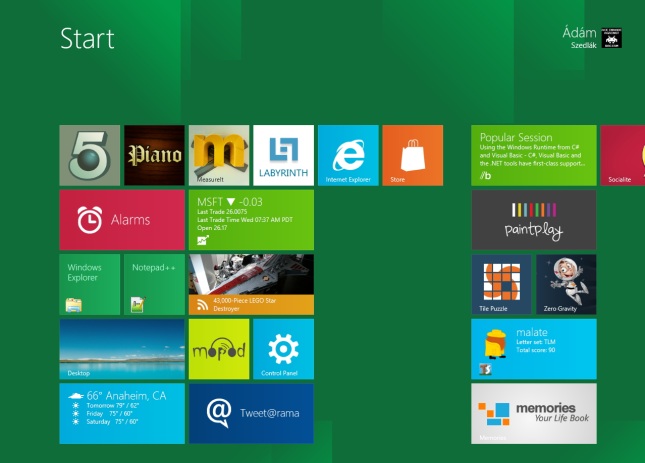Switch to the Desktop tile
Screen dimensions: 645x463
(122, 349)
